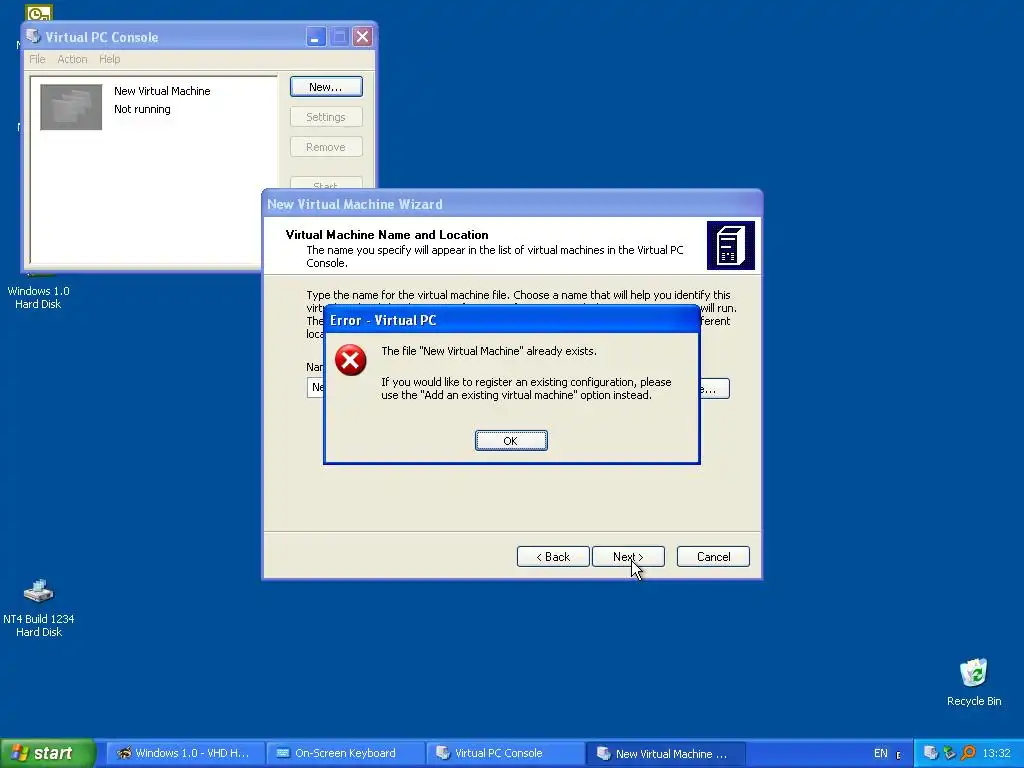Minimize the Virtual PC Console window
The image size is (1024, 768).
315,37
